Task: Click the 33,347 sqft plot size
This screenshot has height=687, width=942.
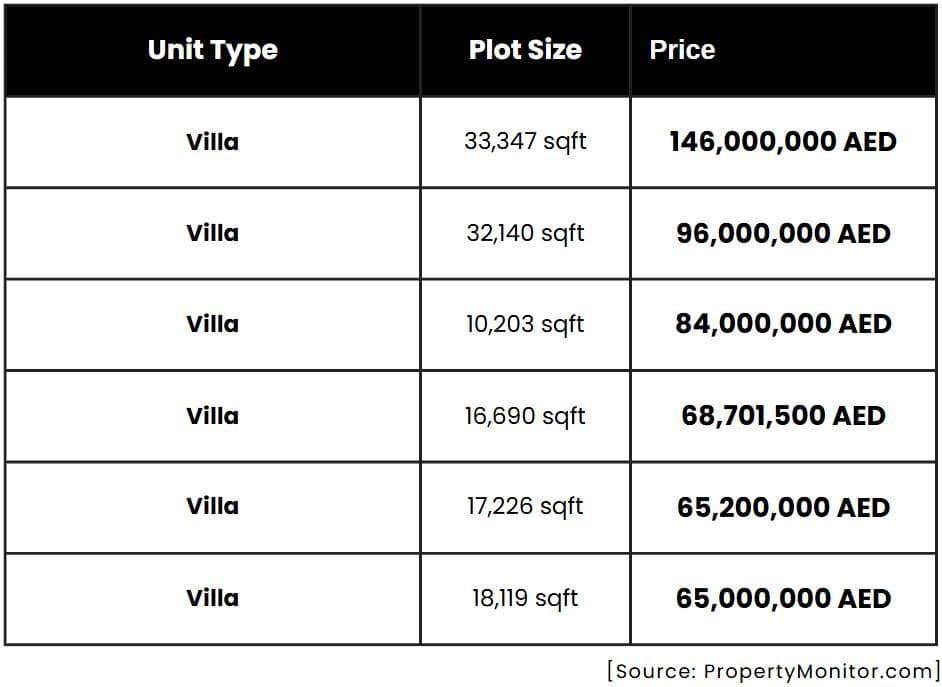Action: 525,142
